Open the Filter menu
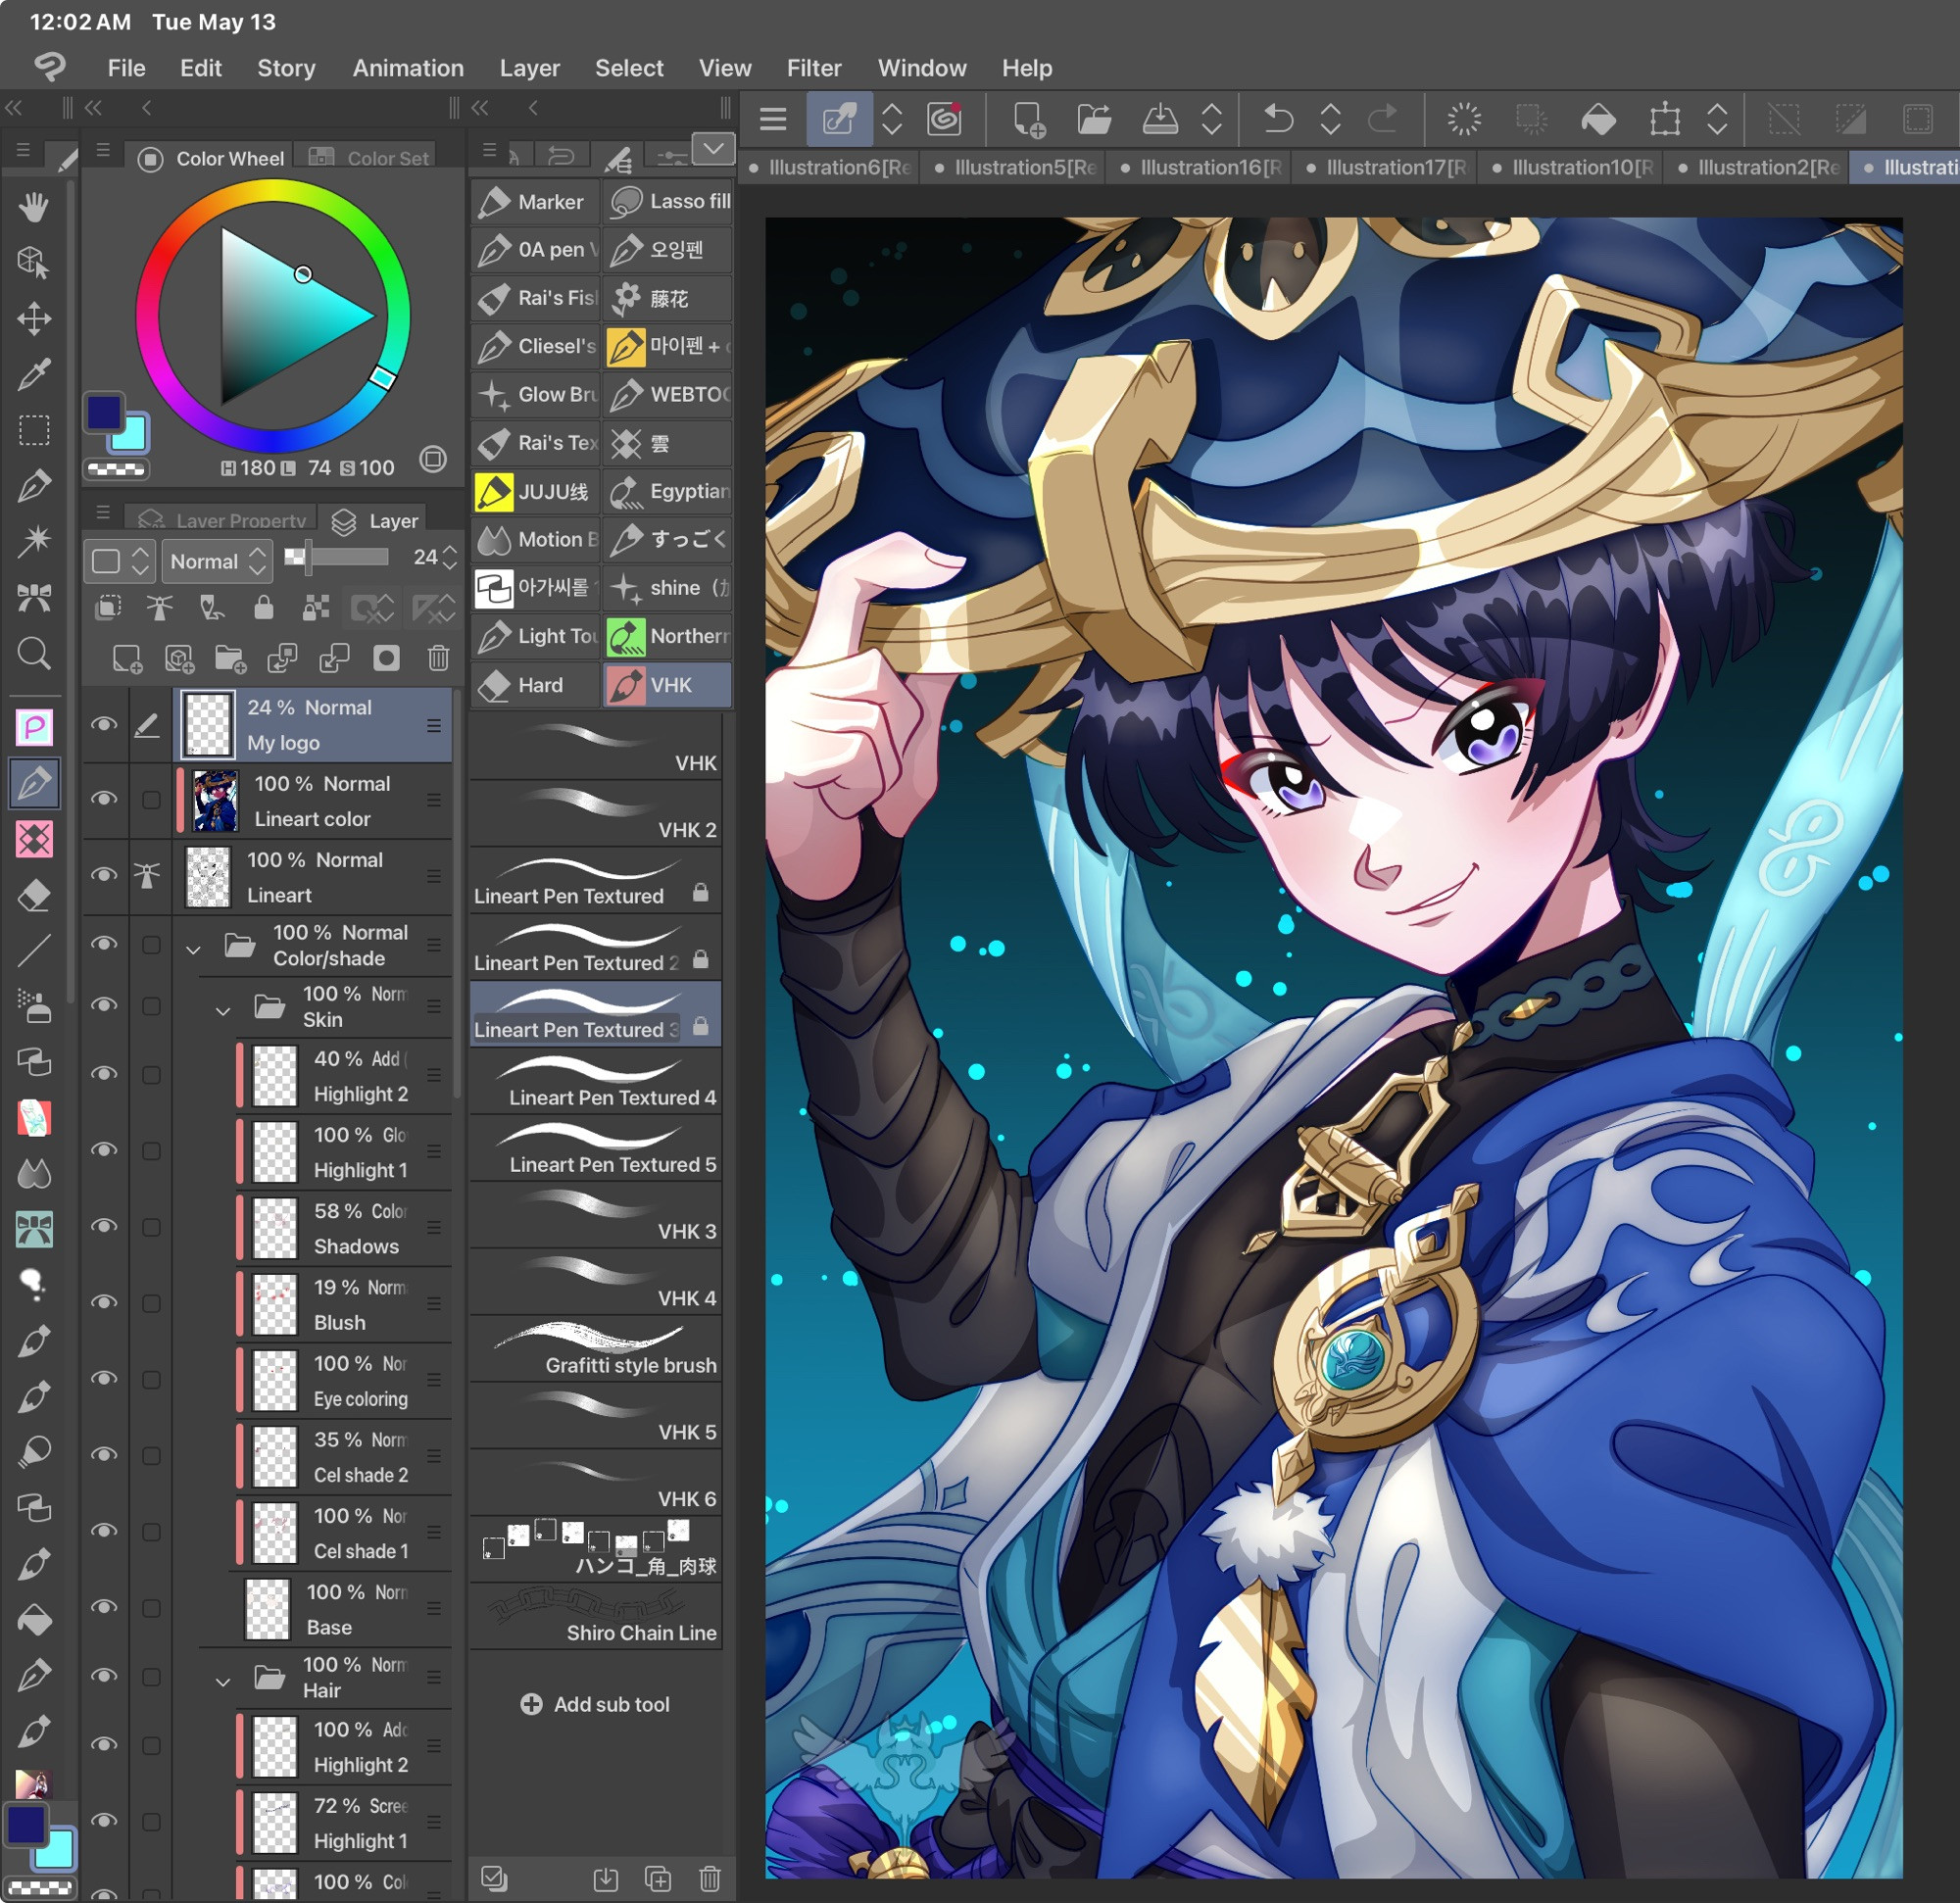 pyautogui.click(x=813, y=68)
